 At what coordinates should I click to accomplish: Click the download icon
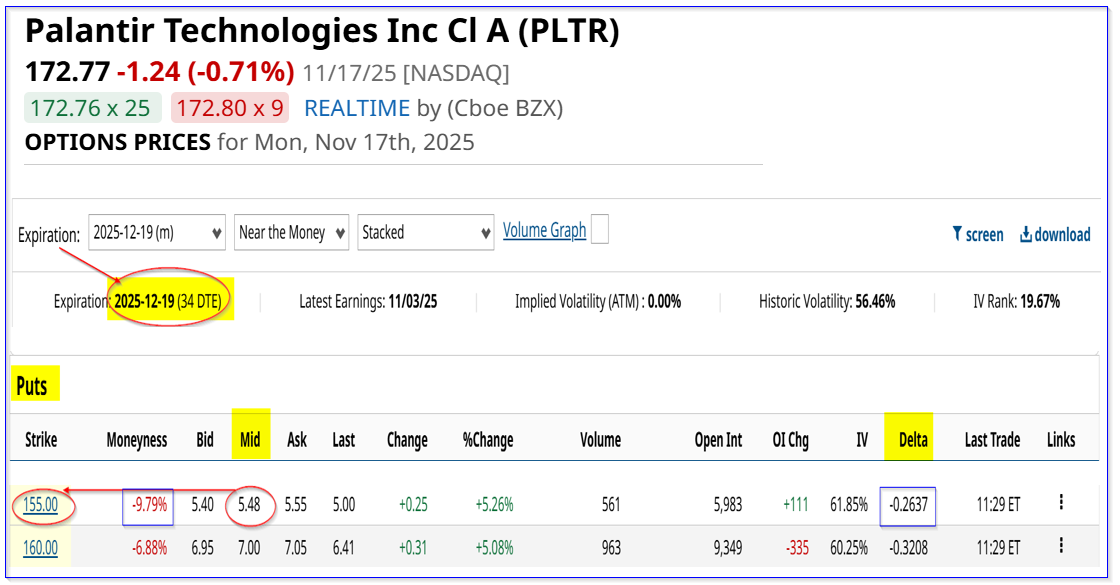pos(1026,235)
